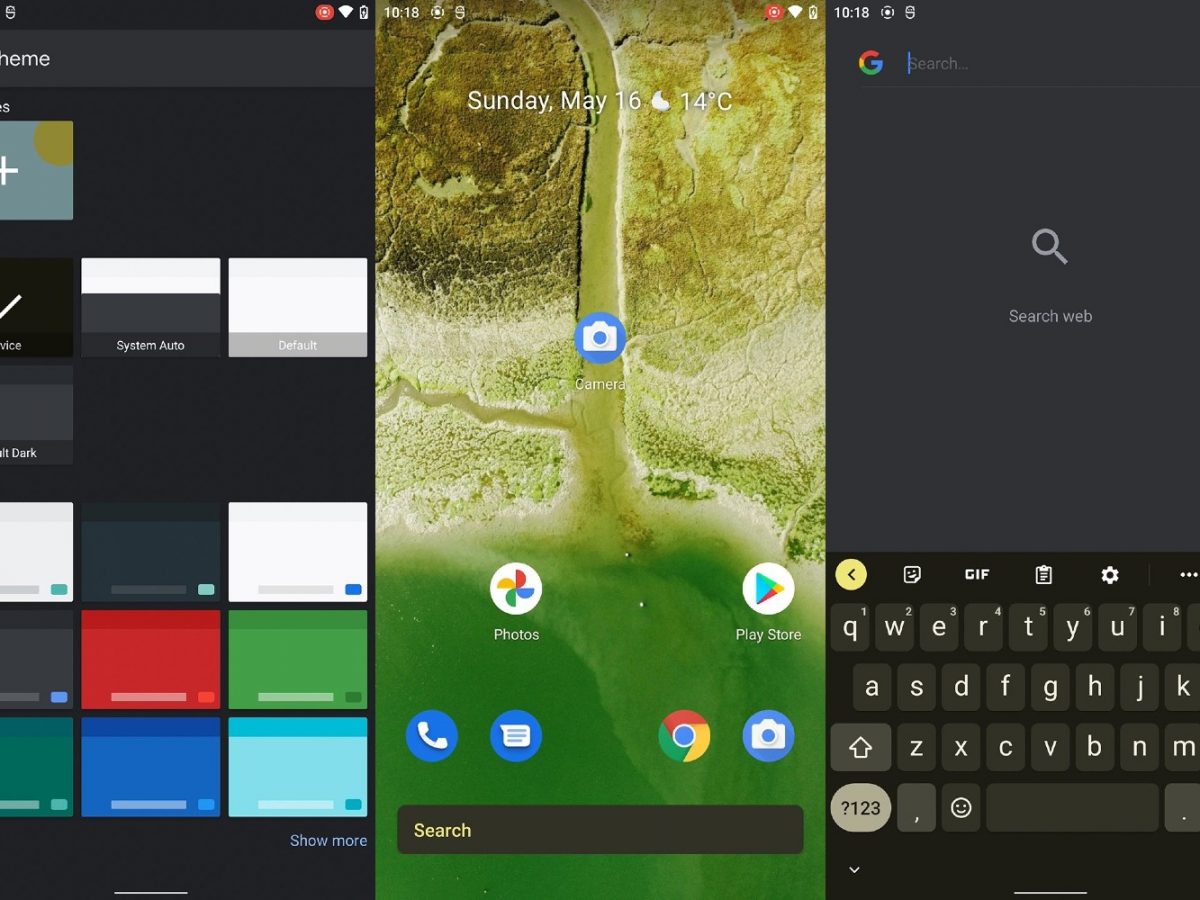Select the Default Dark keyboard theme
This screenshot has height=900, width=1200.
tap(36, 414)
